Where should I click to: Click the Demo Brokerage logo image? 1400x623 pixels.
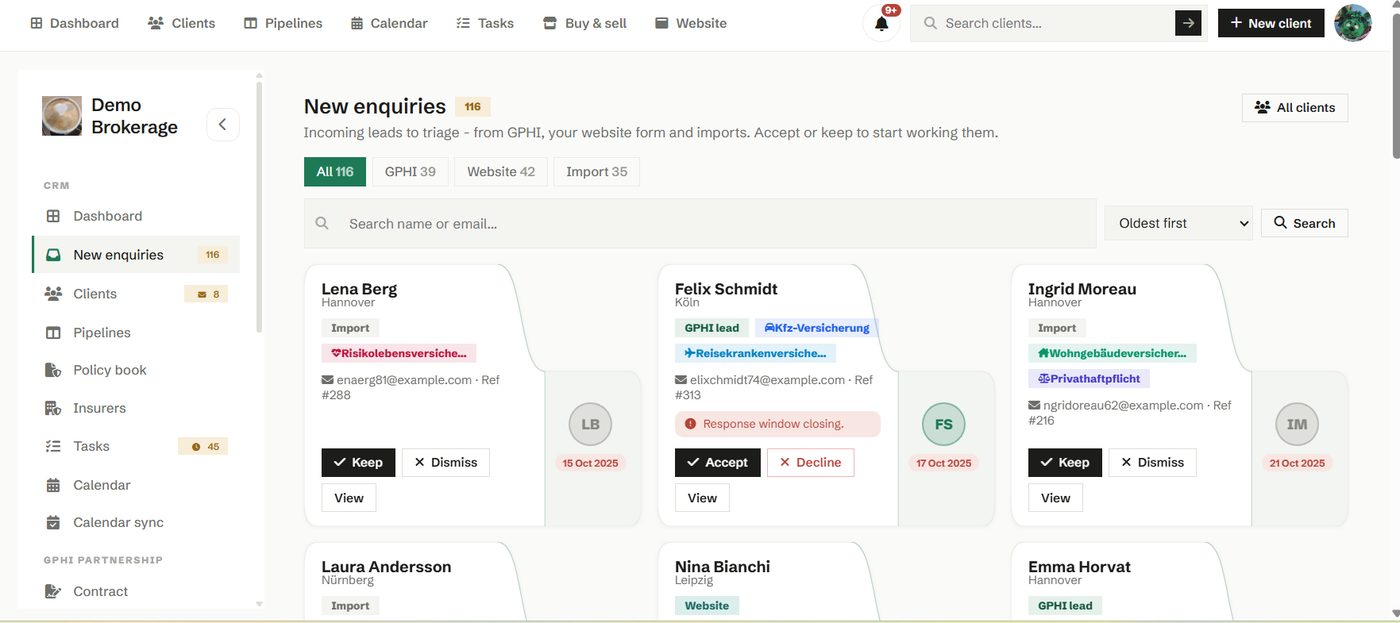(62, 116)
